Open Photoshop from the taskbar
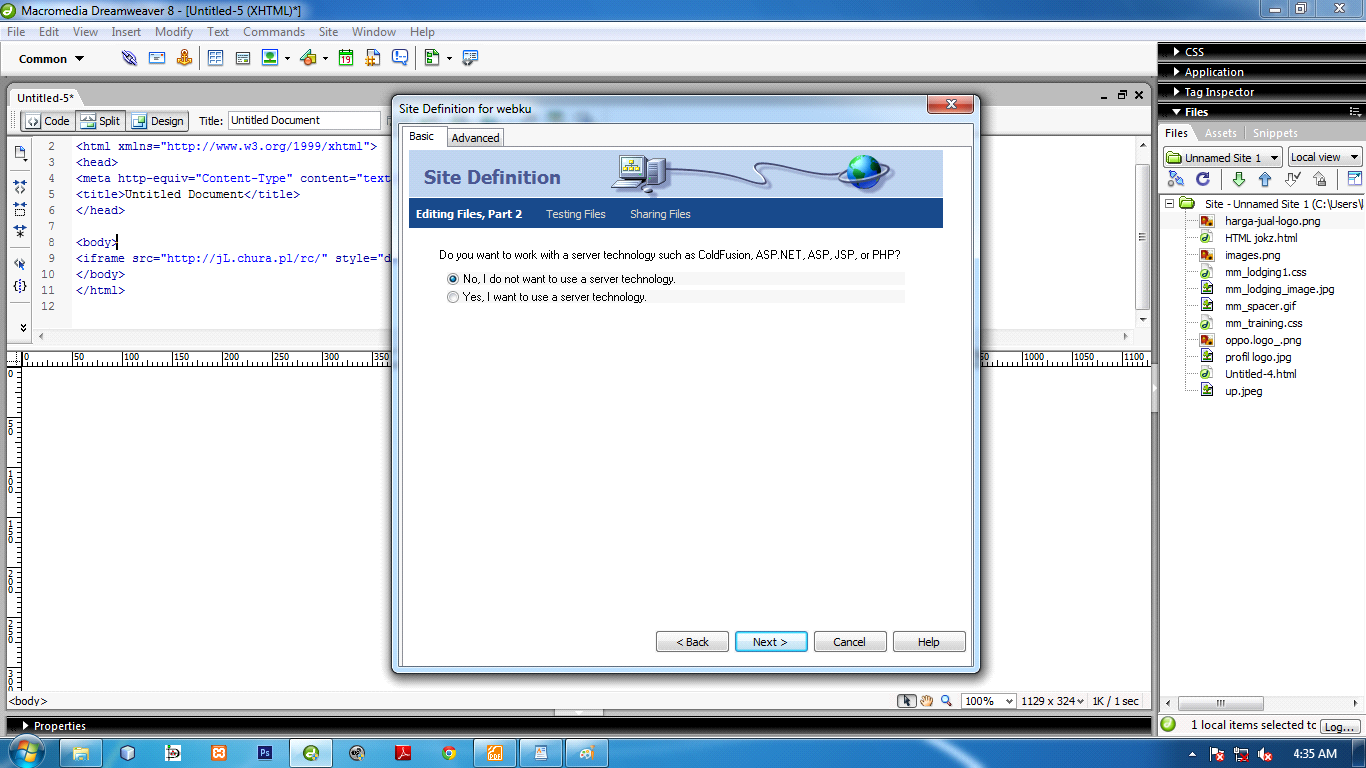The height and width of the screenshot is (768, 1366). pos(265,753)
